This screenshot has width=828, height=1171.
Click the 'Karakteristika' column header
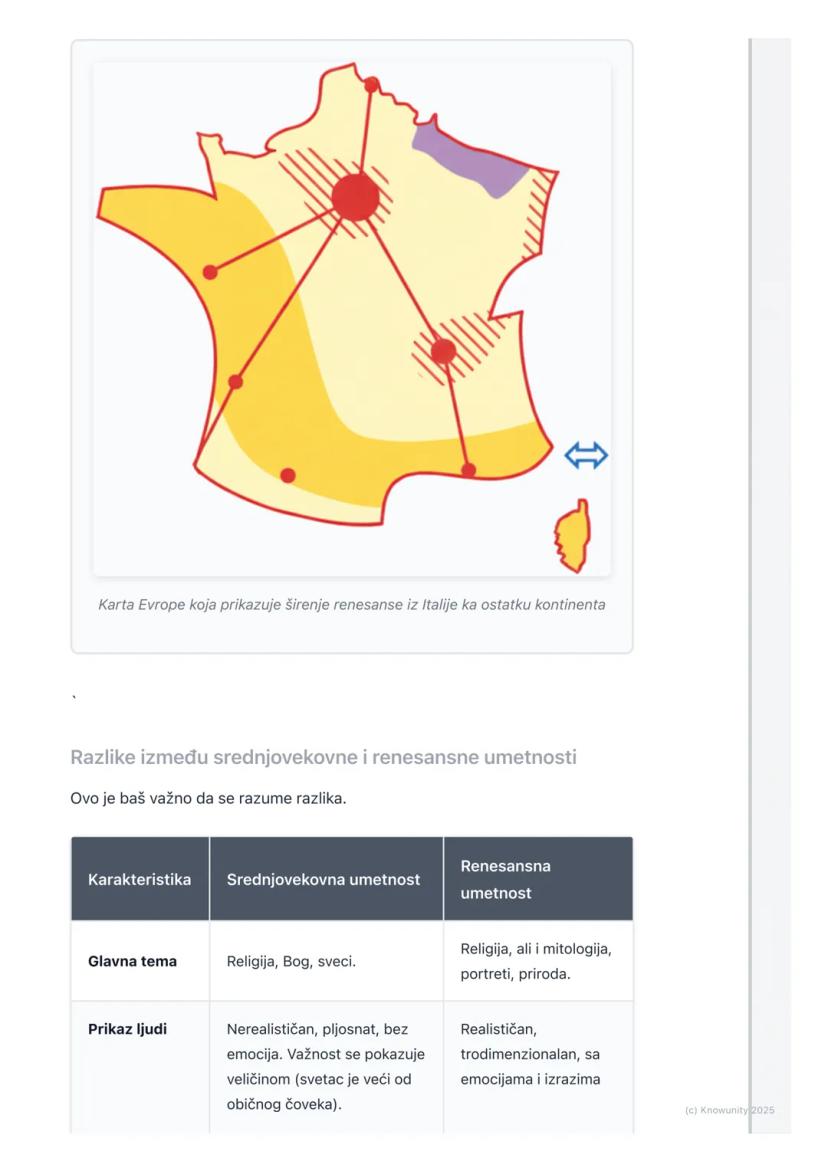click(139, 879)
